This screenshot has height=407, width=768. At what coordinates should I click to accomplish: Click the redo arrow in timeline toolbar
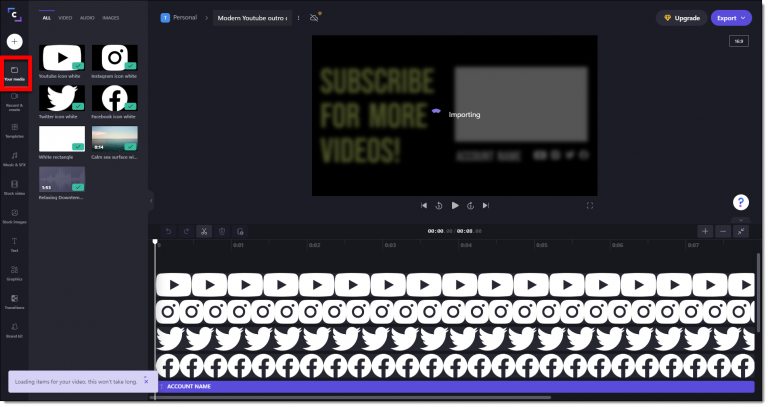click(x=186, y=231)
